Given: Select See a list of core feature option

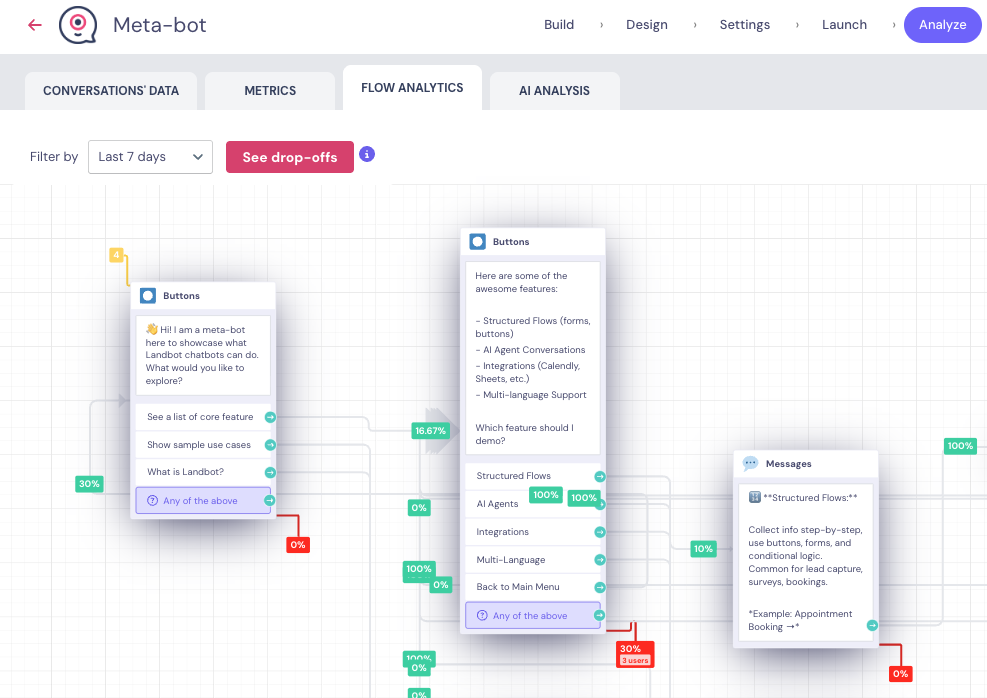Looking at the screenshot, I should 203,417.
